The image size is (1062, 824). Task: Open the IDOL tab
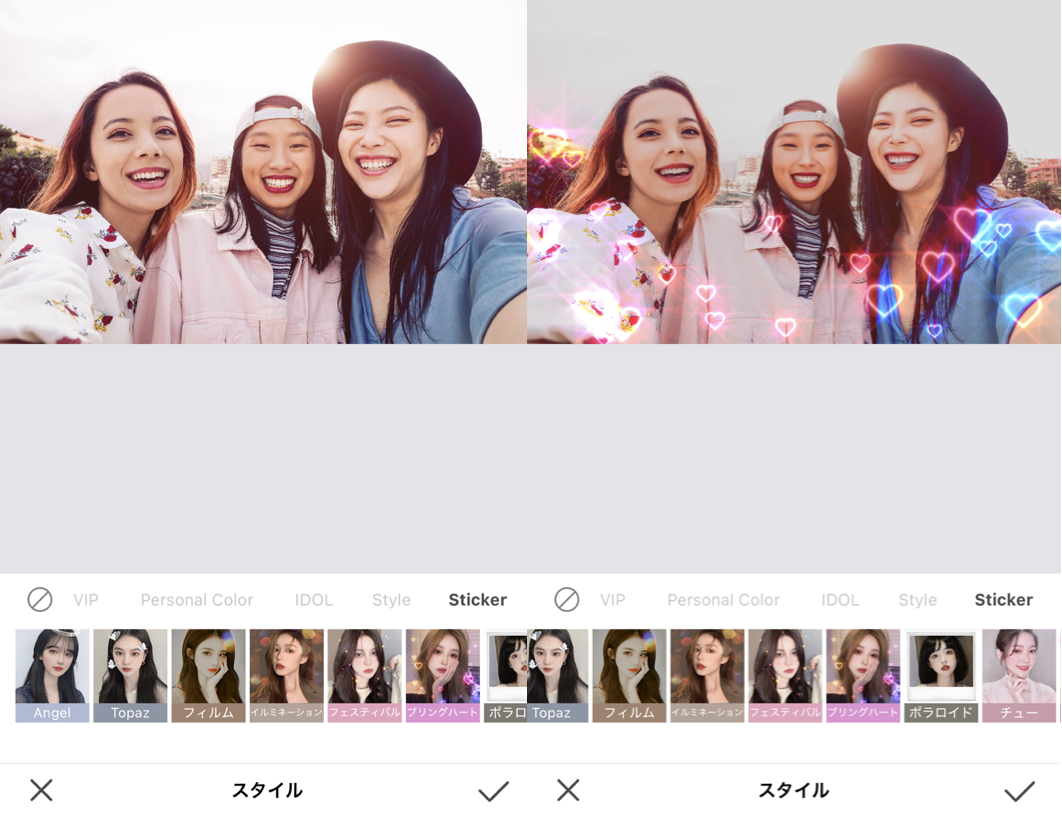[313, 600]
